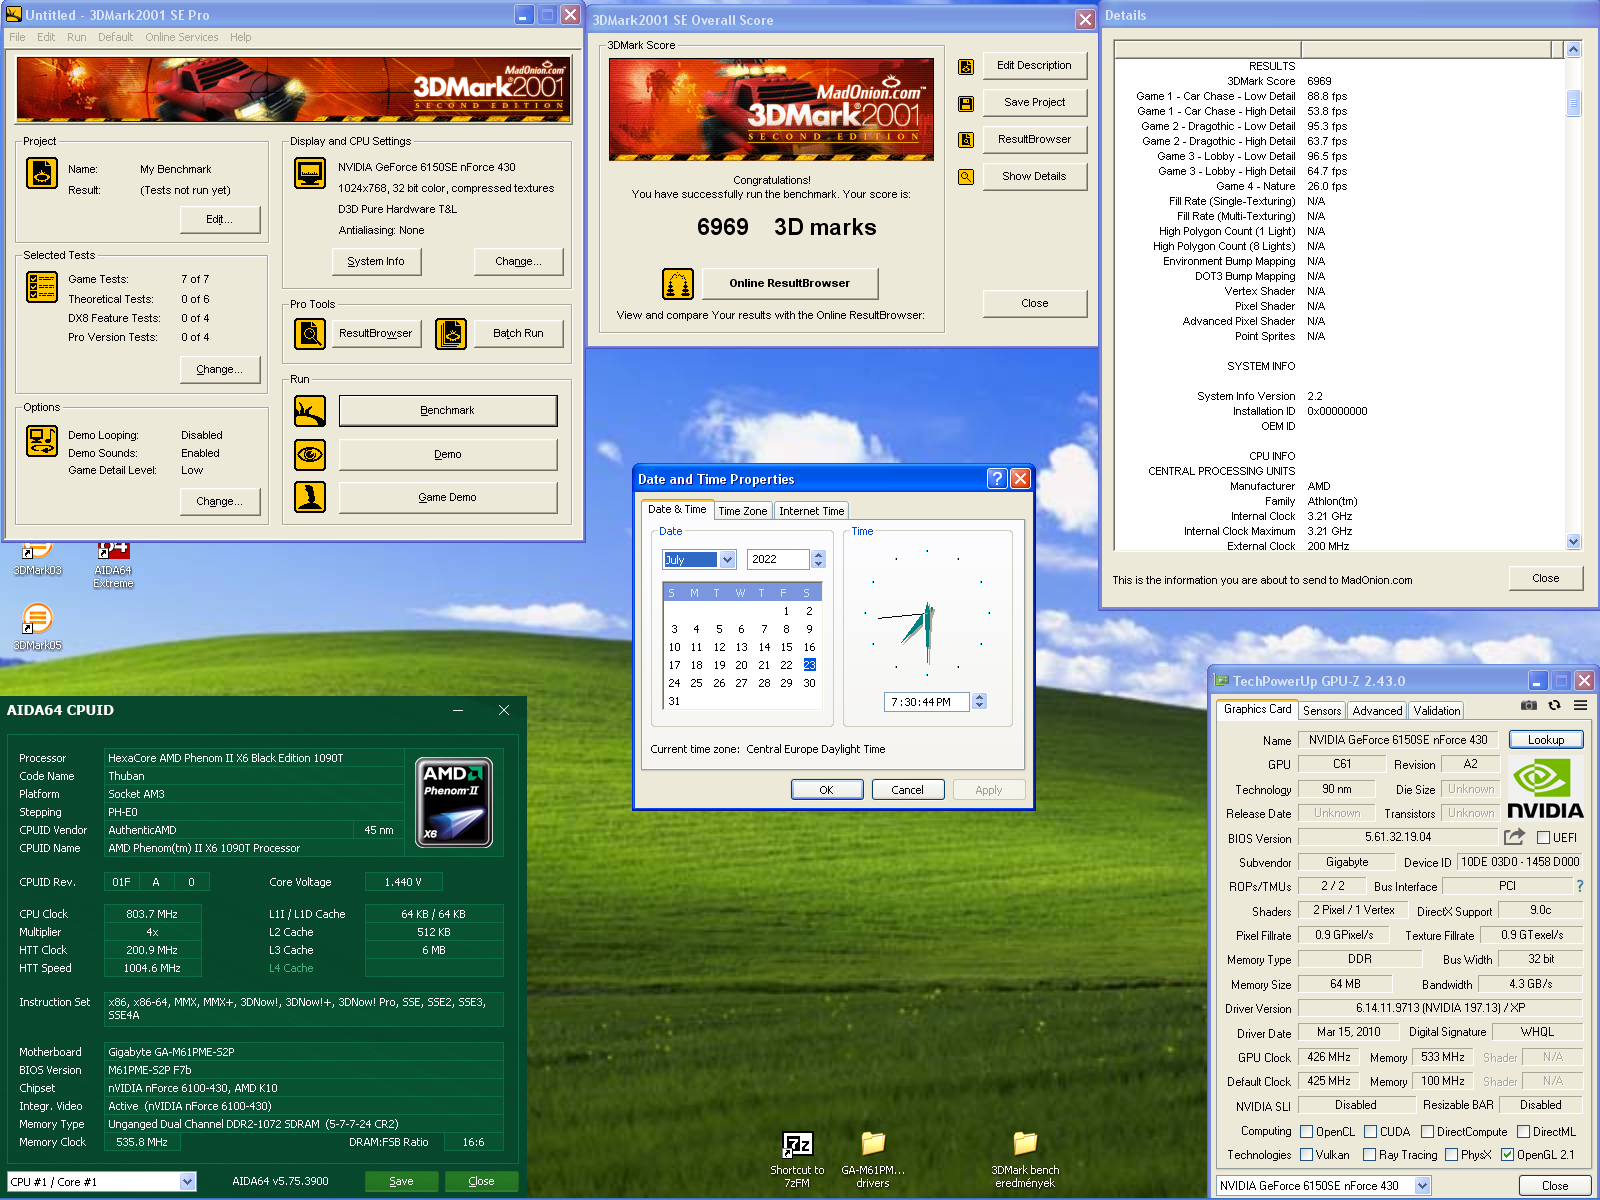
Task: Toggle the PhysX checkbox
Action: 1451,1155
